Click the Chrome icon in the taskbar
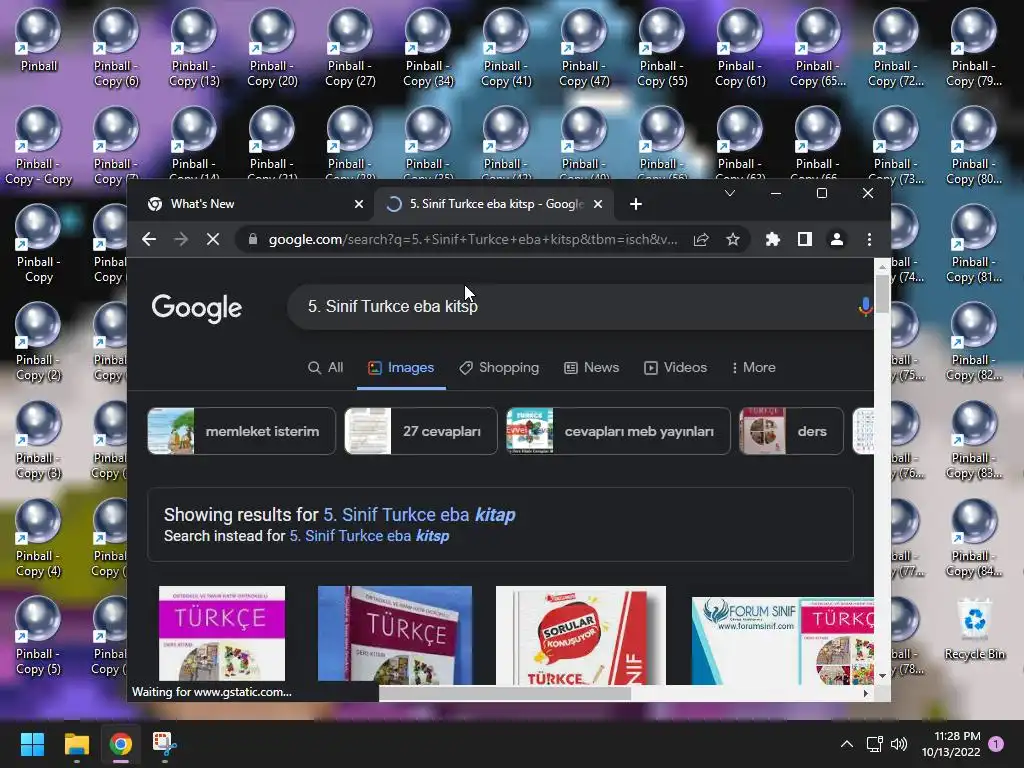 coord(121,744)
